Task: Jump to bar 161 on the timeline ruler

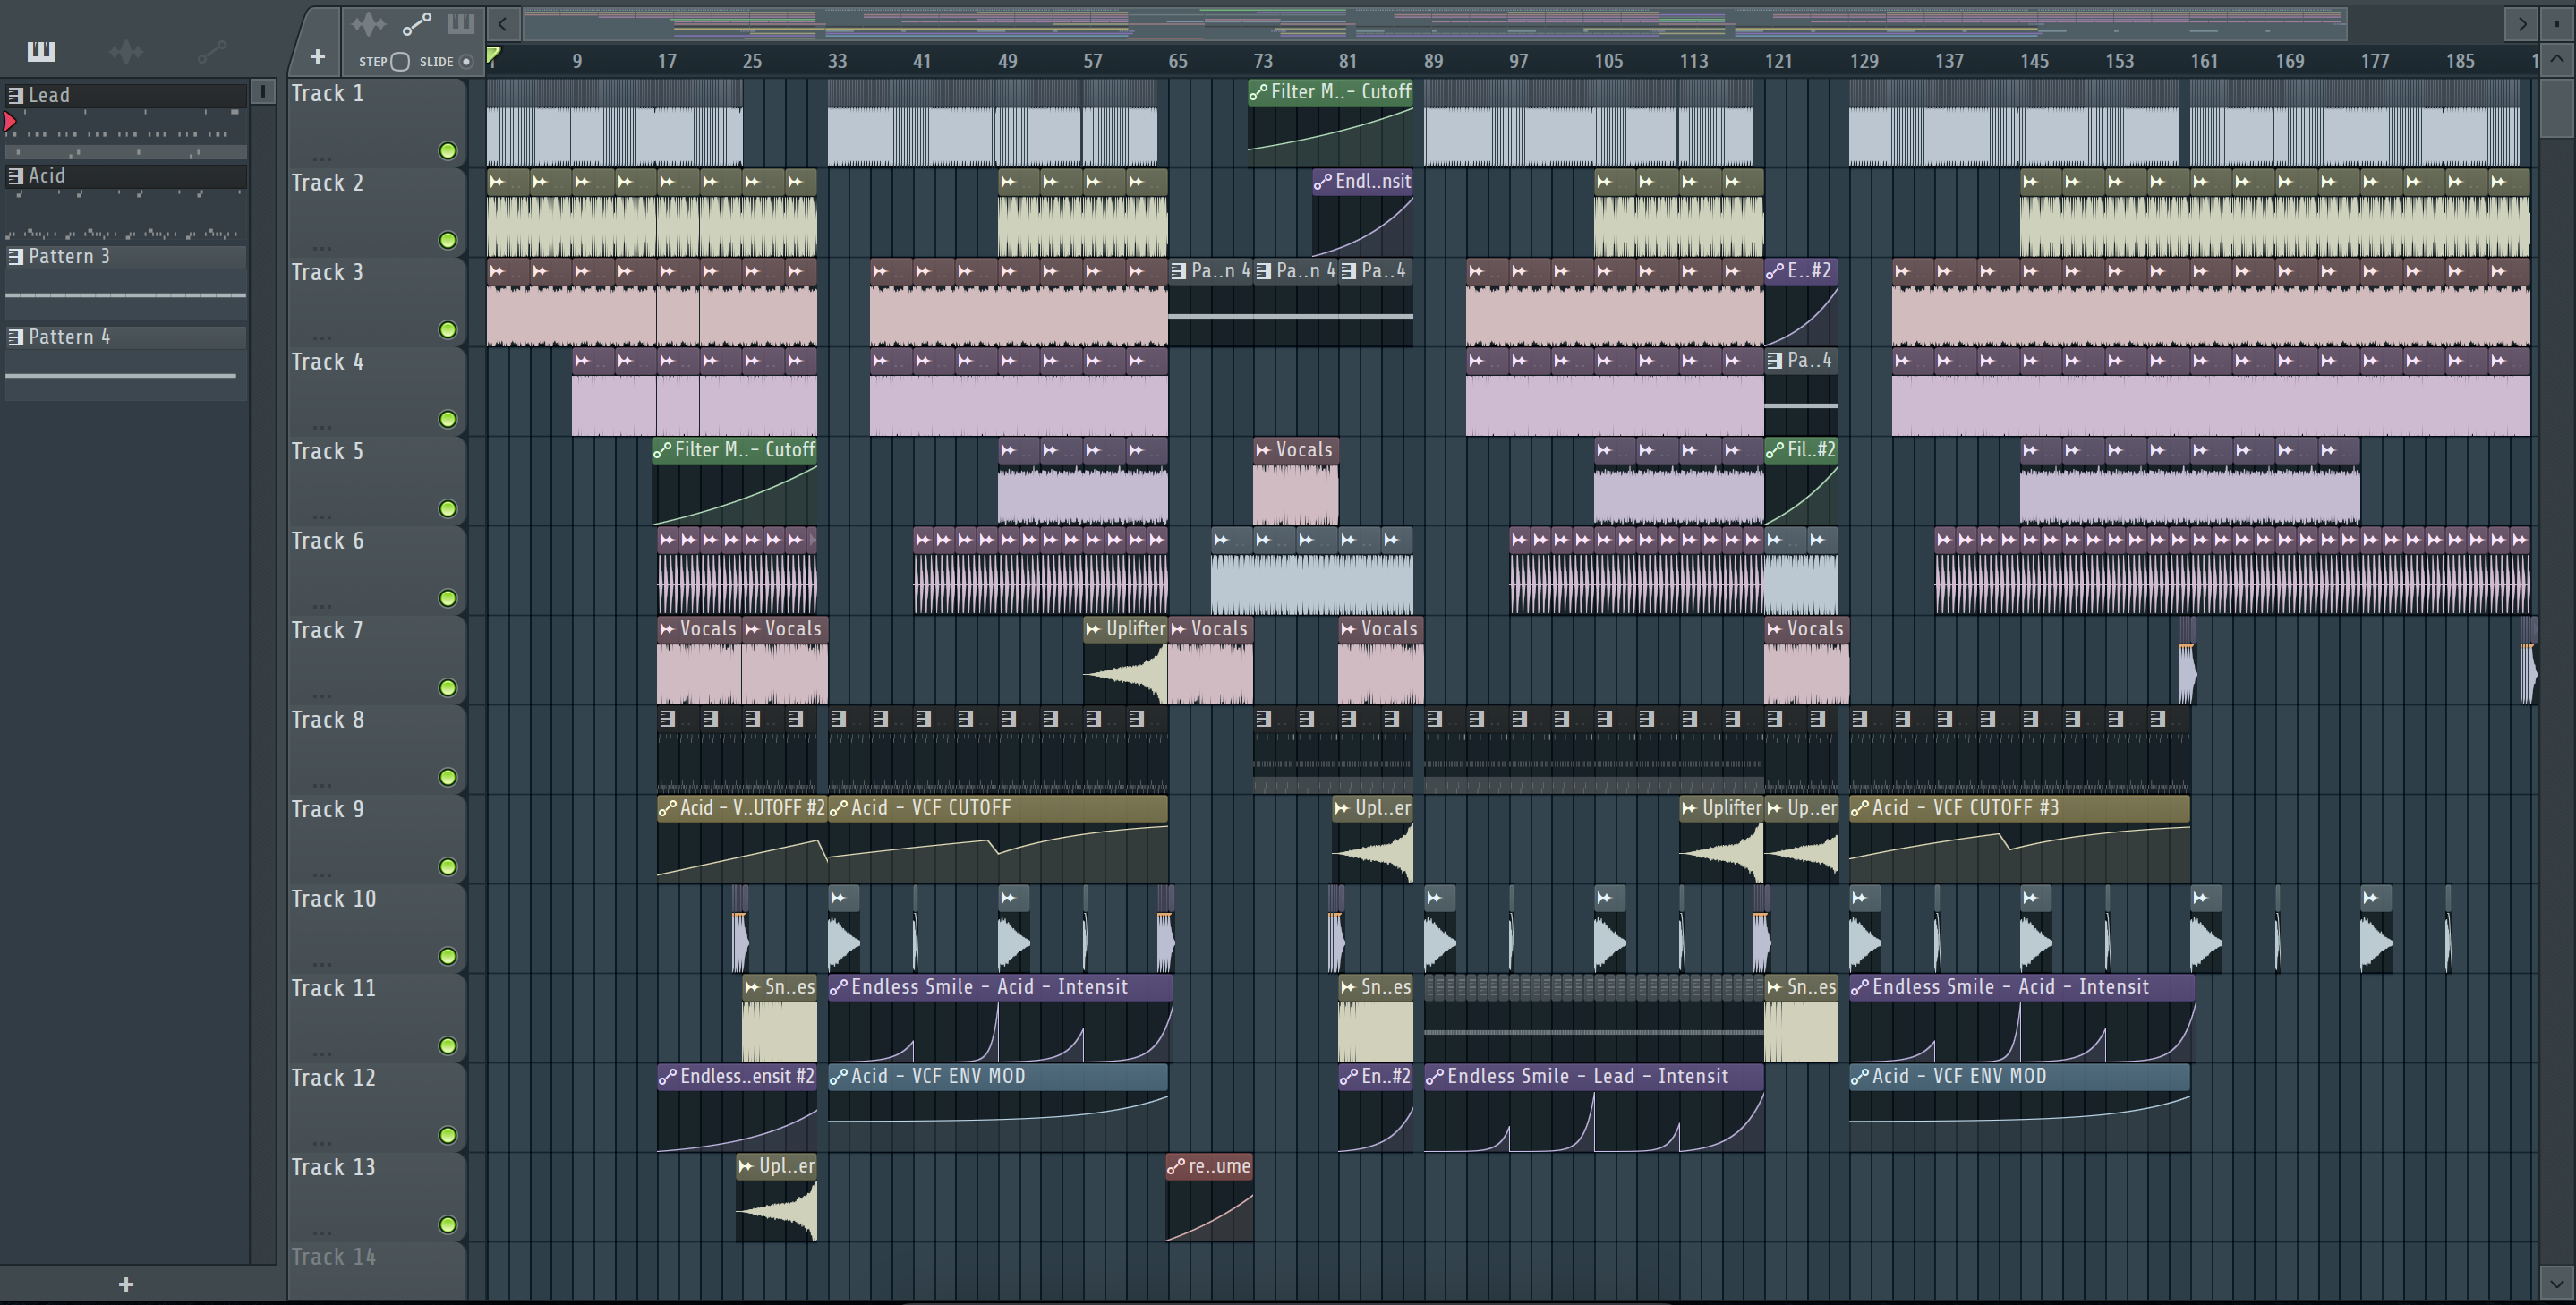Action: 2204,61
